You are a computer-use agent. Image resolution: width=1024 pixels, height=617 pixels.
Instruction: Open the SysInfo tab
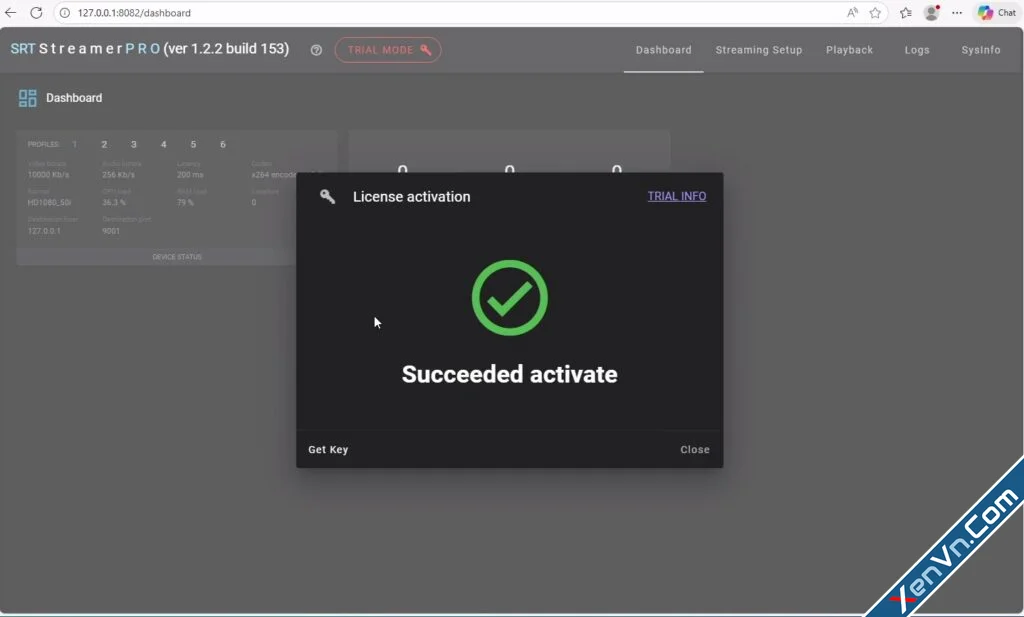coord(981,50)
